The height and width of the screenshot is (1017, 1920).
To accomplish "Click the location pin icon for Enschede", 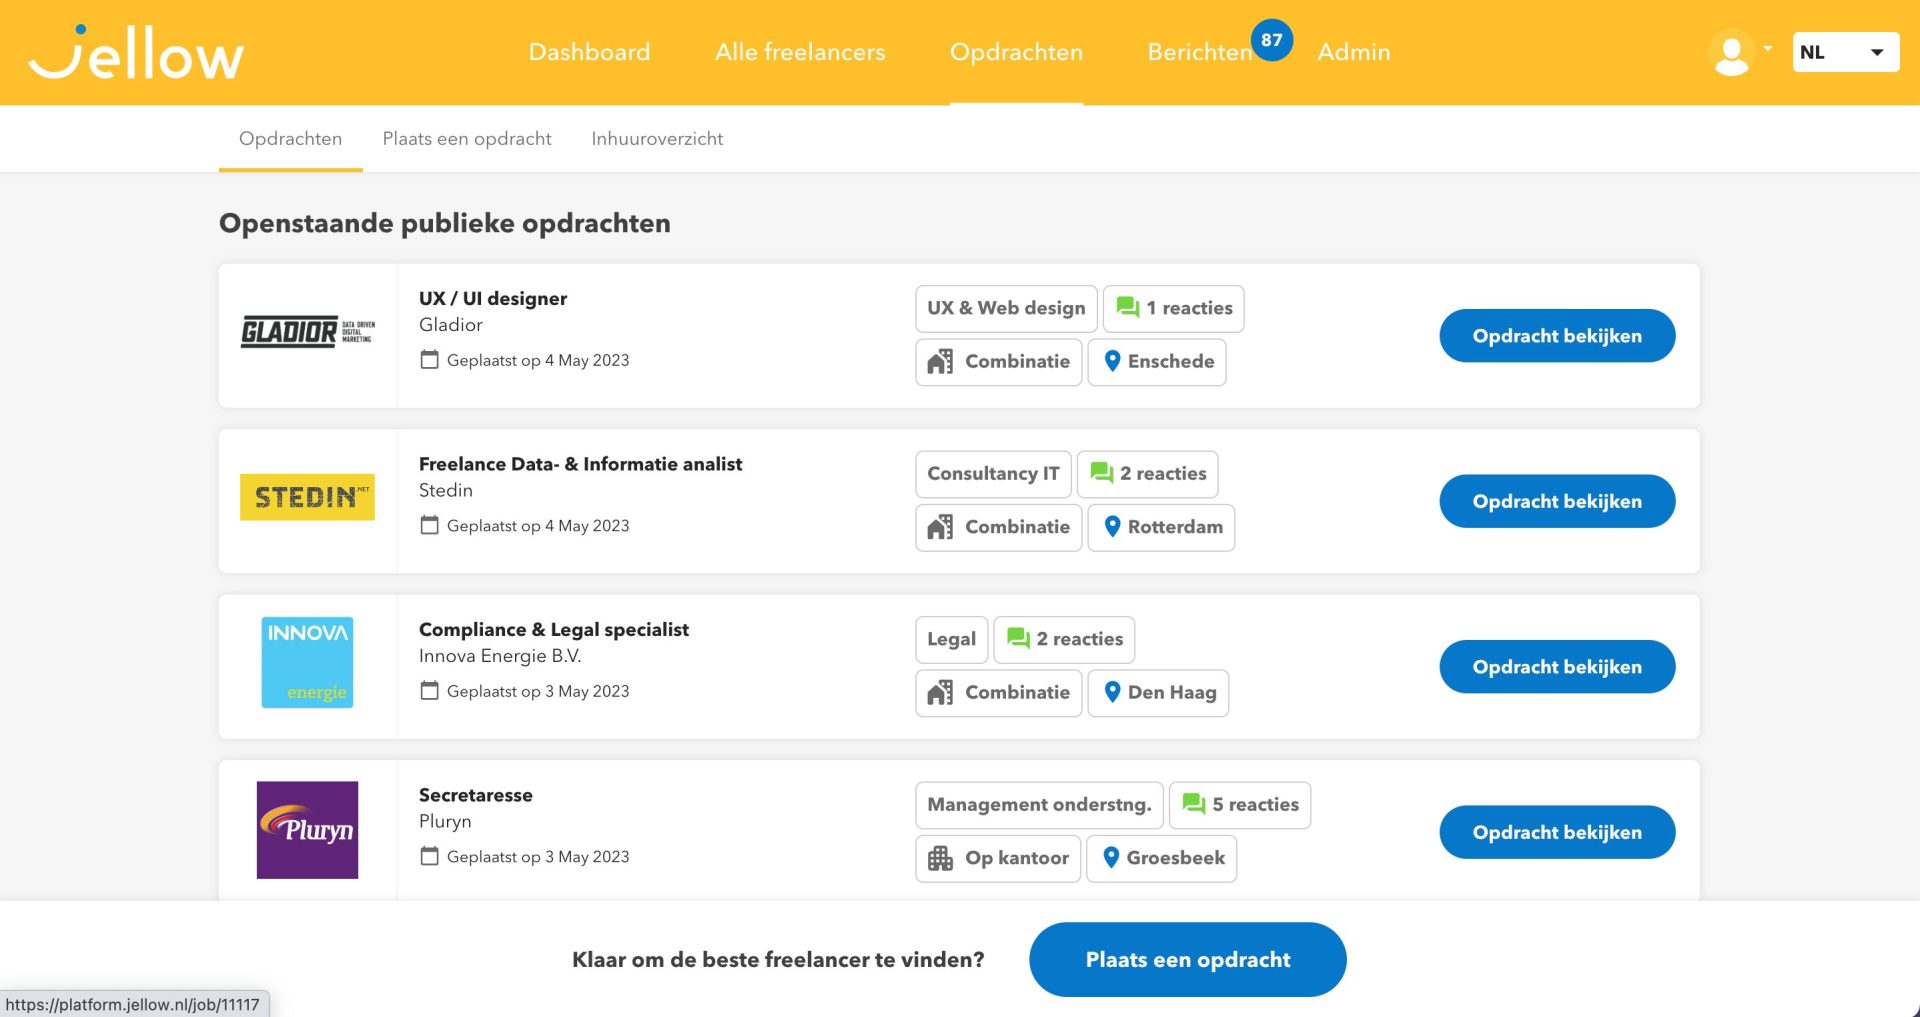I will pos(1111,362).
